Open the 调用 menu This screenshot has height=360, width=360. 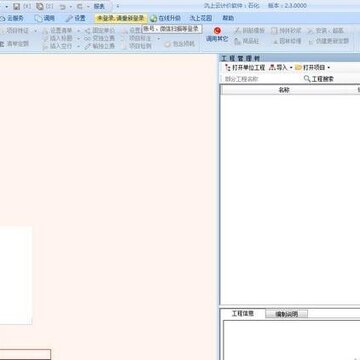click(45, 18)
